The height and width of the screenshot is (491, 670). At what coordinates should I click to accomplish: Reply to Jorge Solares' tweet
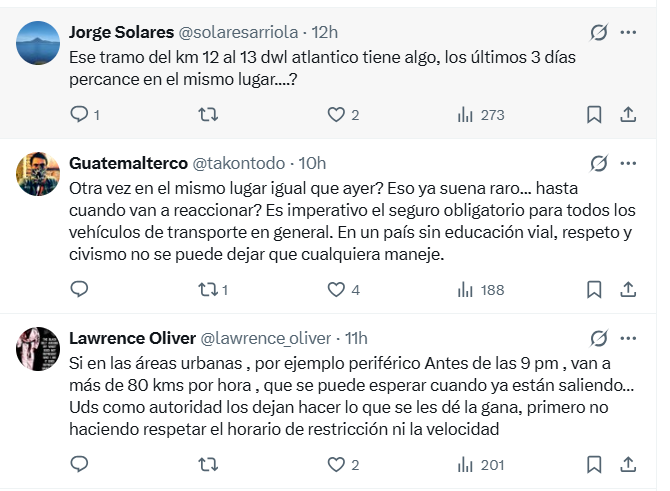pyautogui.click(x=80, y=115)
